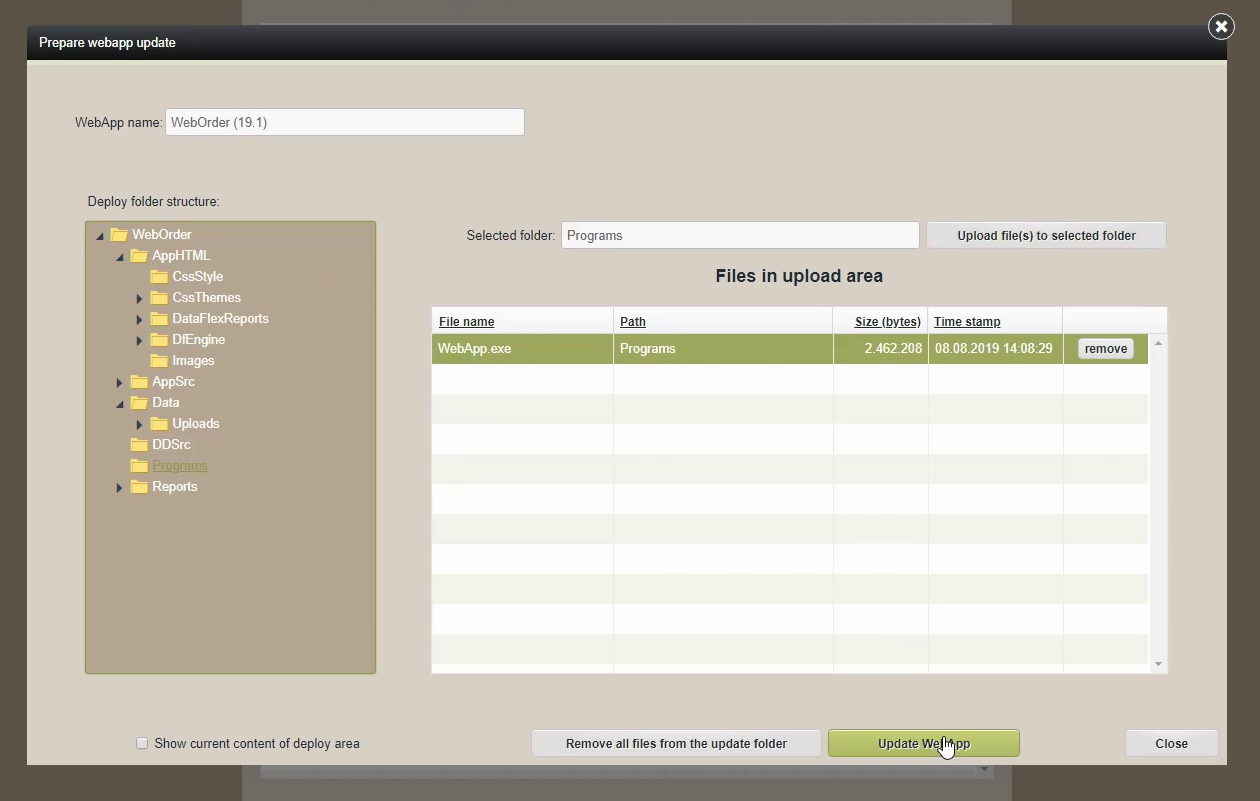Click the WebApp name input field

point(344,123)
